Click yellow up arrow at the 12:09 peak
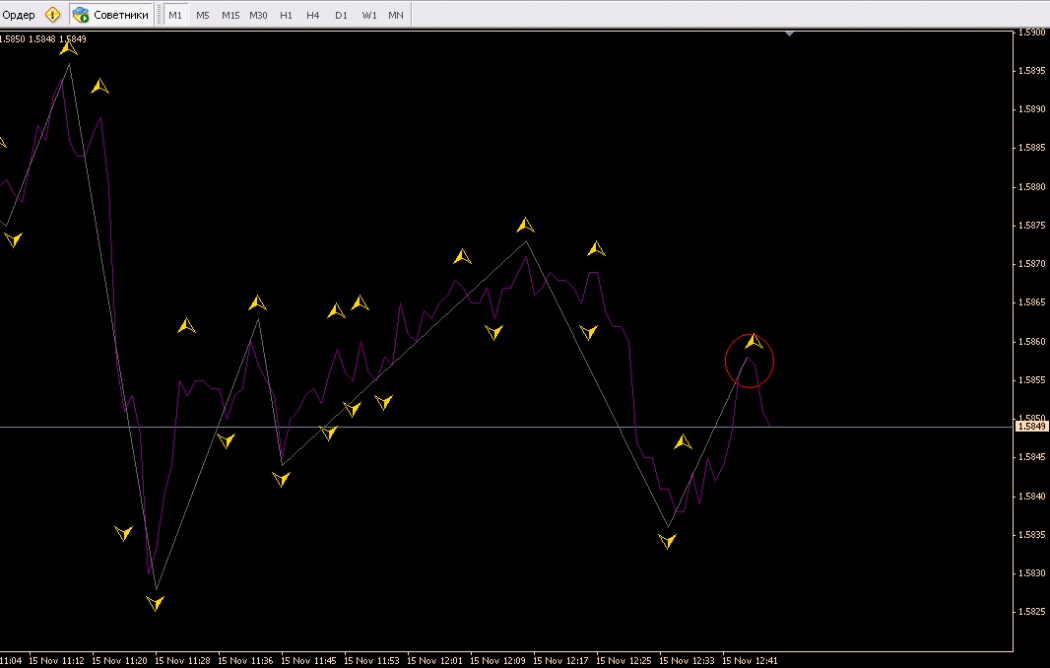This screenshot has height=668, width=1050. (526, 225)
